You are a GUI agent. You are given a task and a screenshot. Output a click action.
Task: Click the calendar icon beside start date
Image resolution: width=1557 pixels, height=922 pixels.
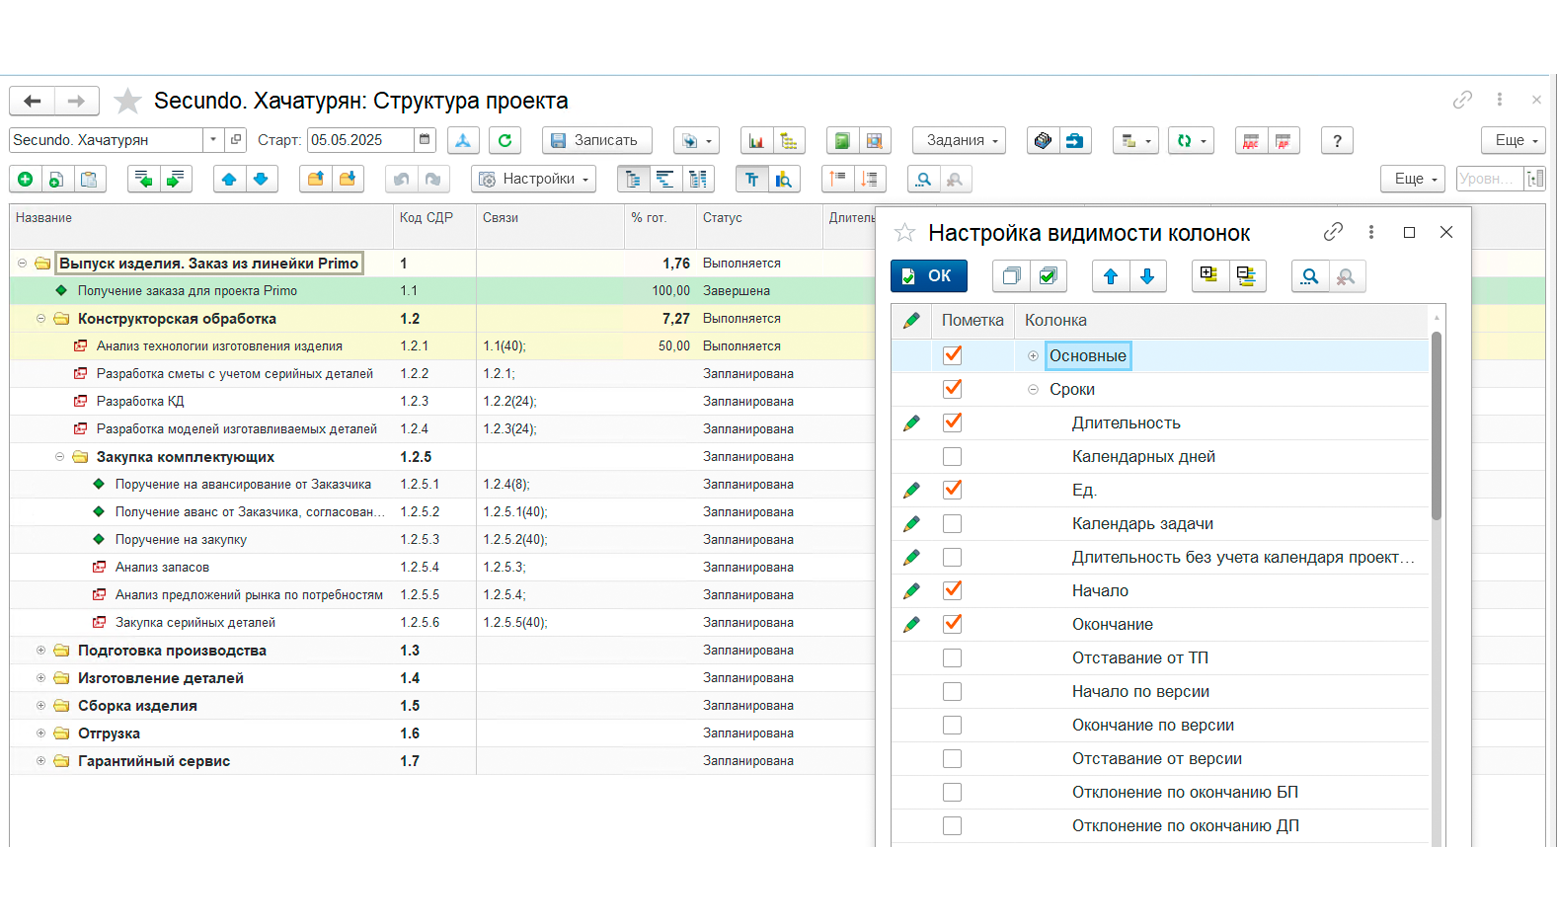click(x=425, y=140)
